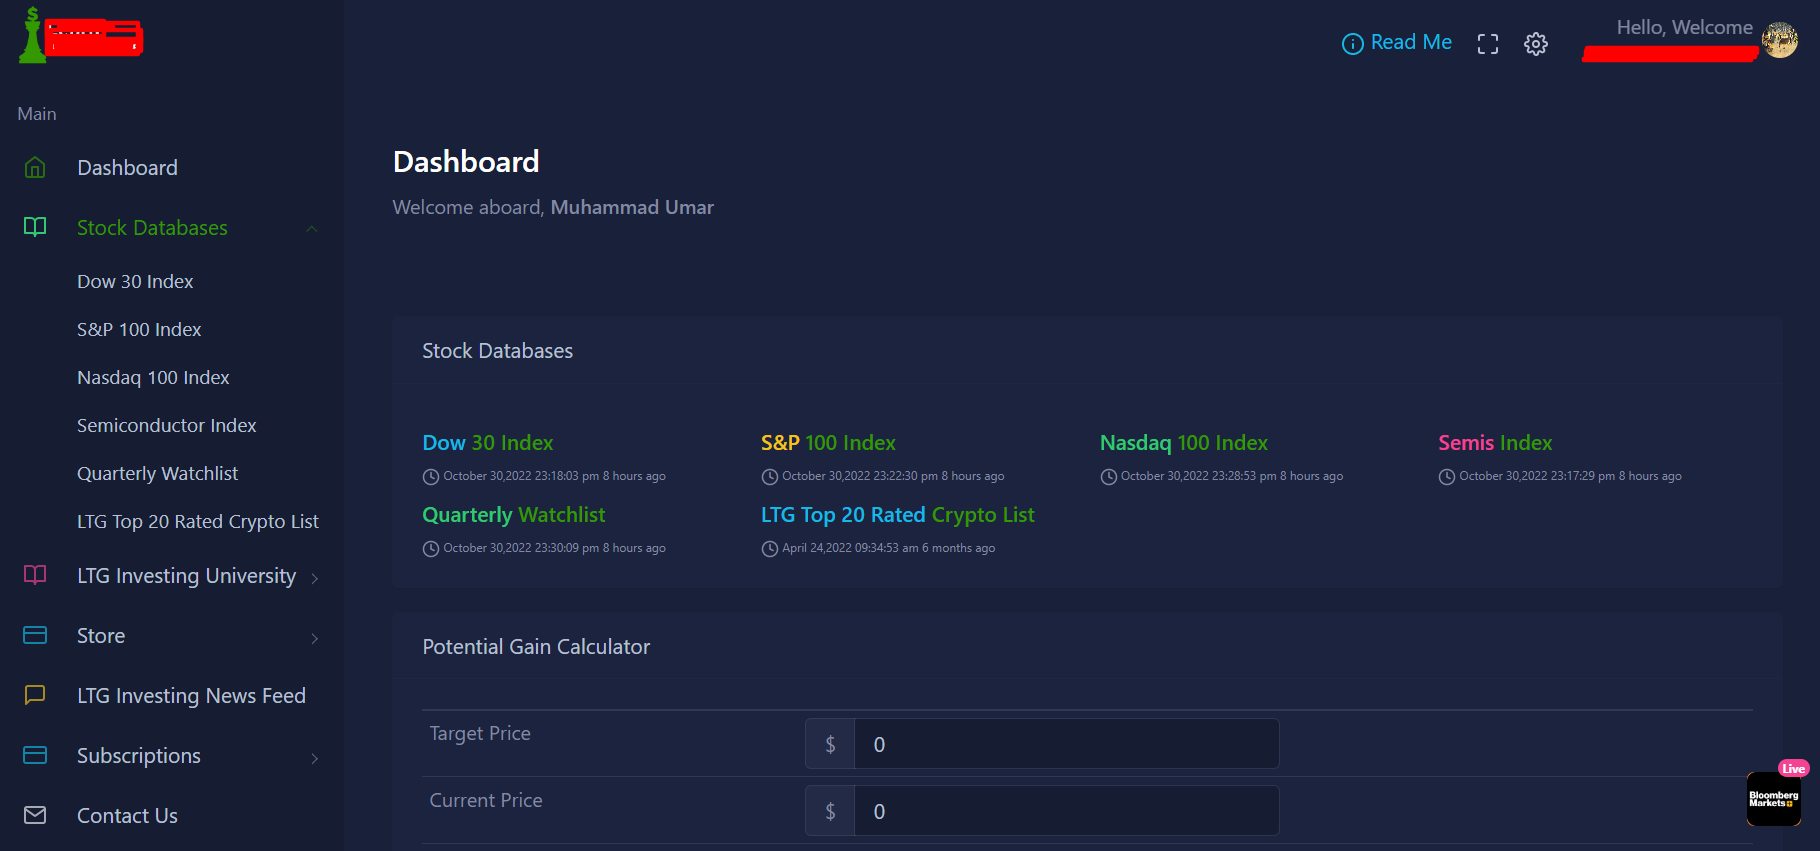Open the Read Me link

[1397, 43]
